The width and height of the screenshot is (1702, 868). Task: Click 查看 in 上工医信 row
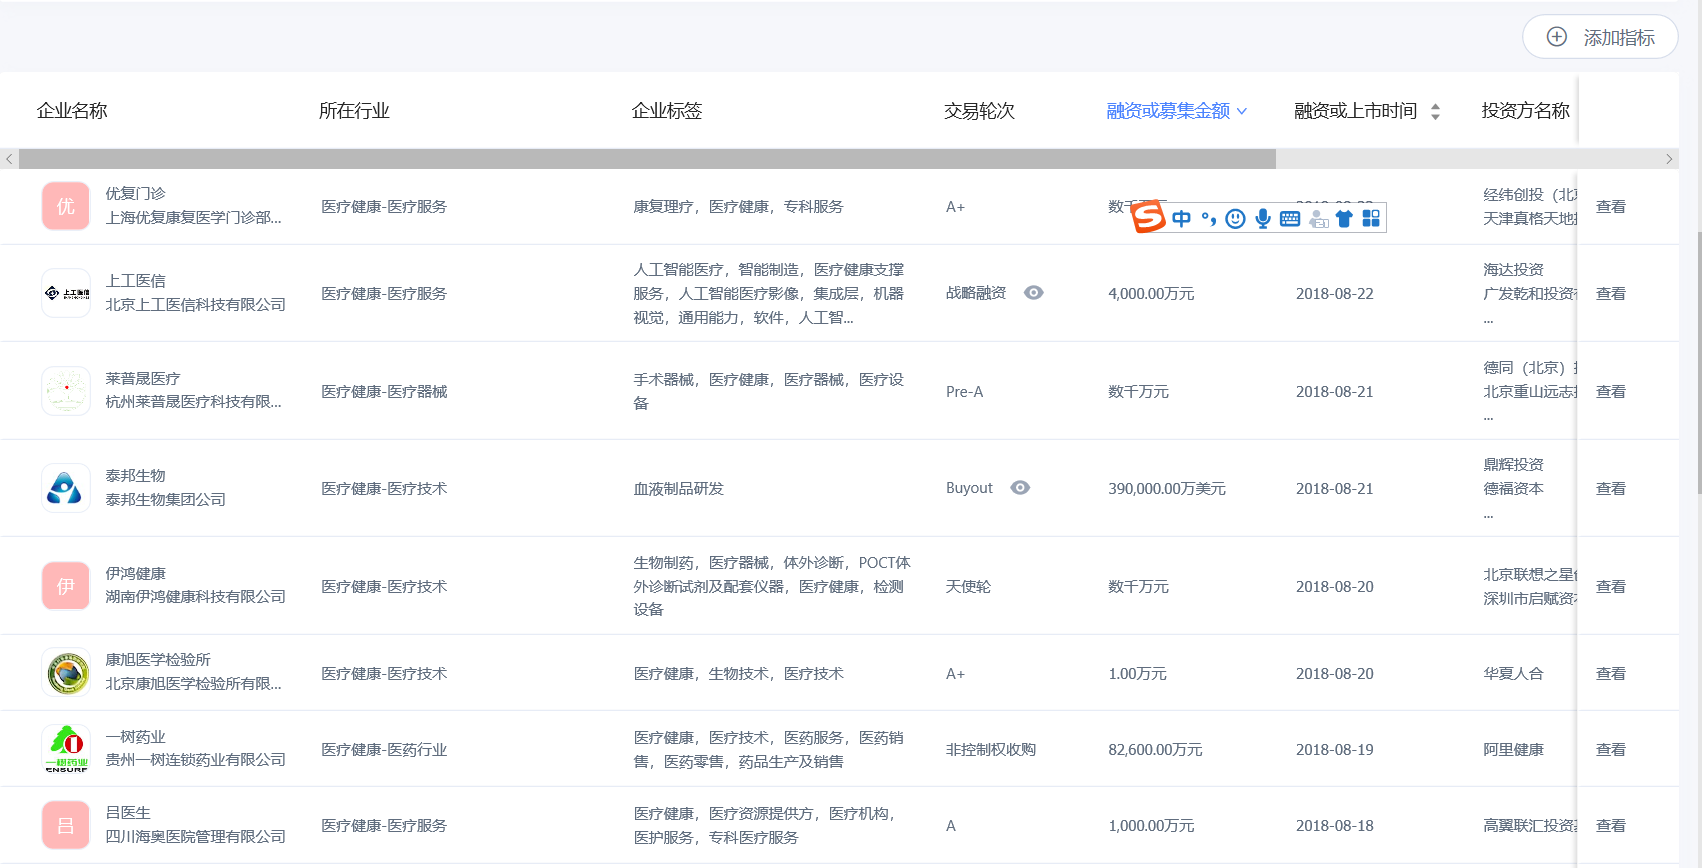click(1610, 293)
